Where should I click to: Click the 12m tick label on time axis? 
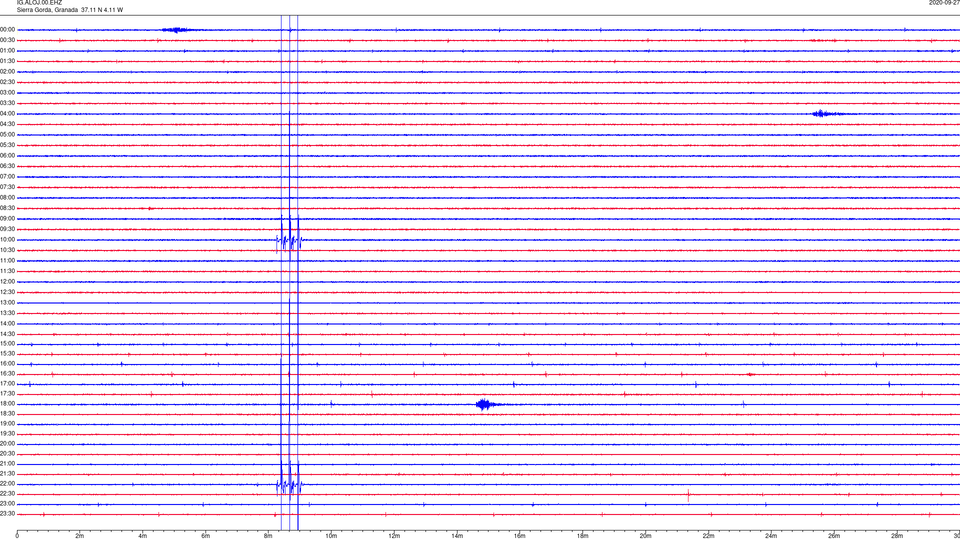point(394,536)
